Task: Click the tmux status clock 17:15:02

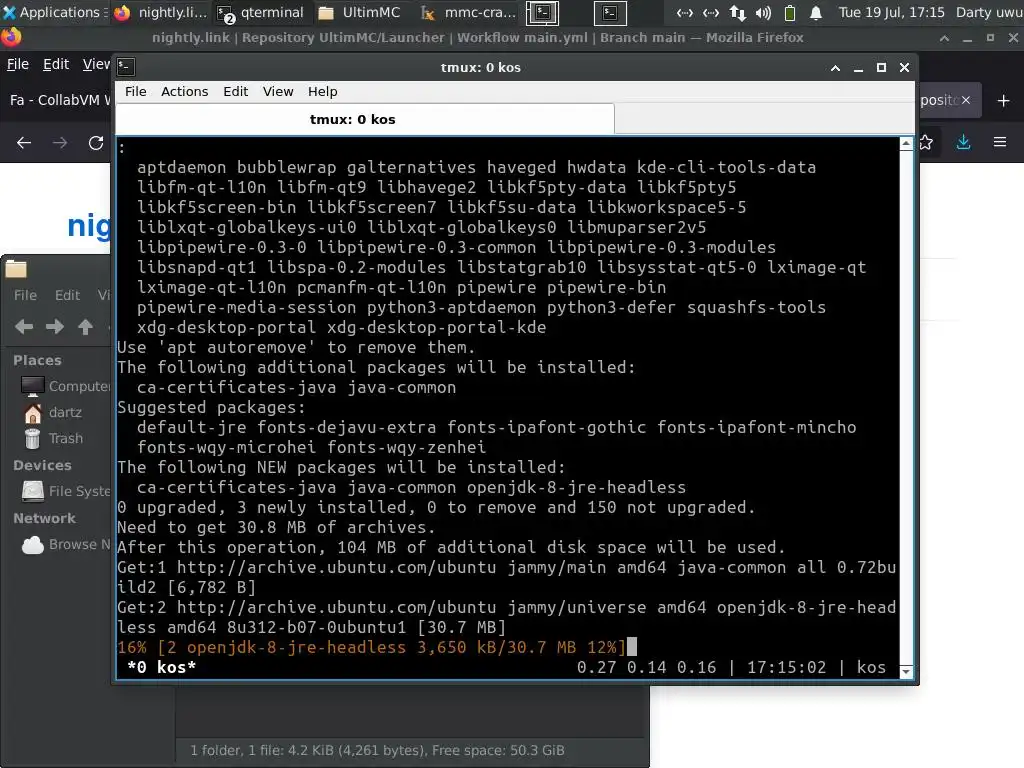Action: (786, 667)
